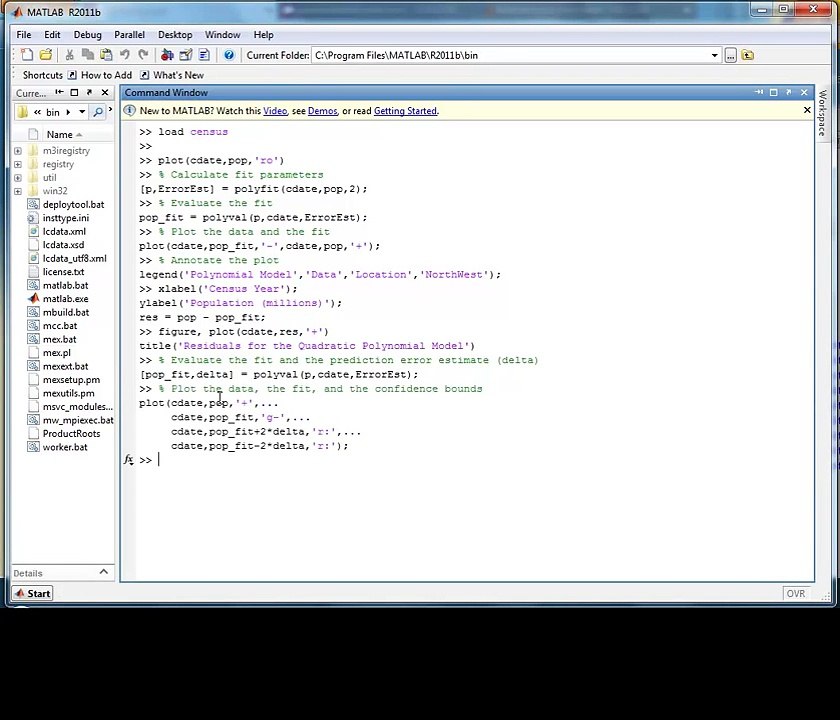Image resolution: width=840 pixels, height=720 pixels.
Task: Click the OVR status bar indicator
Action: (796, 593)
